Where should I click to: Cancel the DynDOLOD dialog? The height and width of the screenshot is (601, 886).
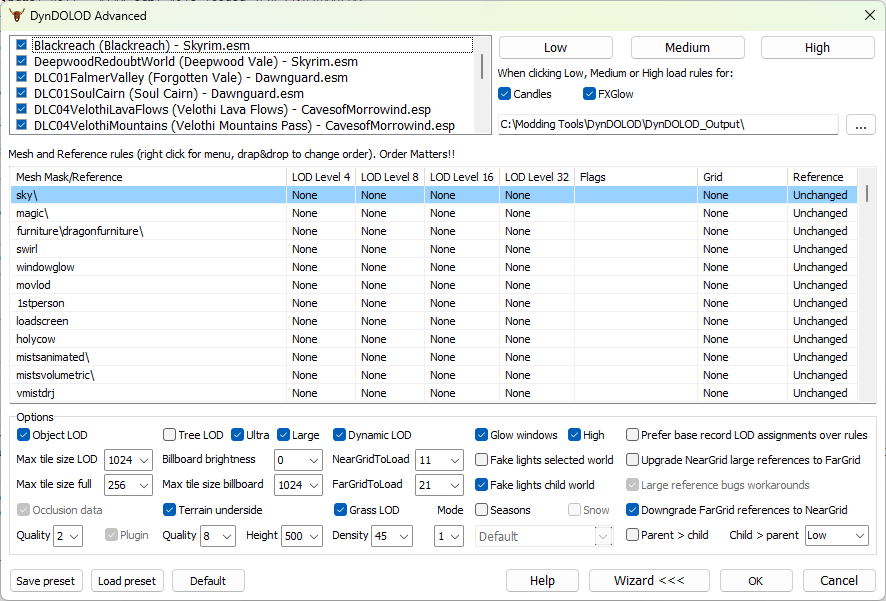click(839, 581)
